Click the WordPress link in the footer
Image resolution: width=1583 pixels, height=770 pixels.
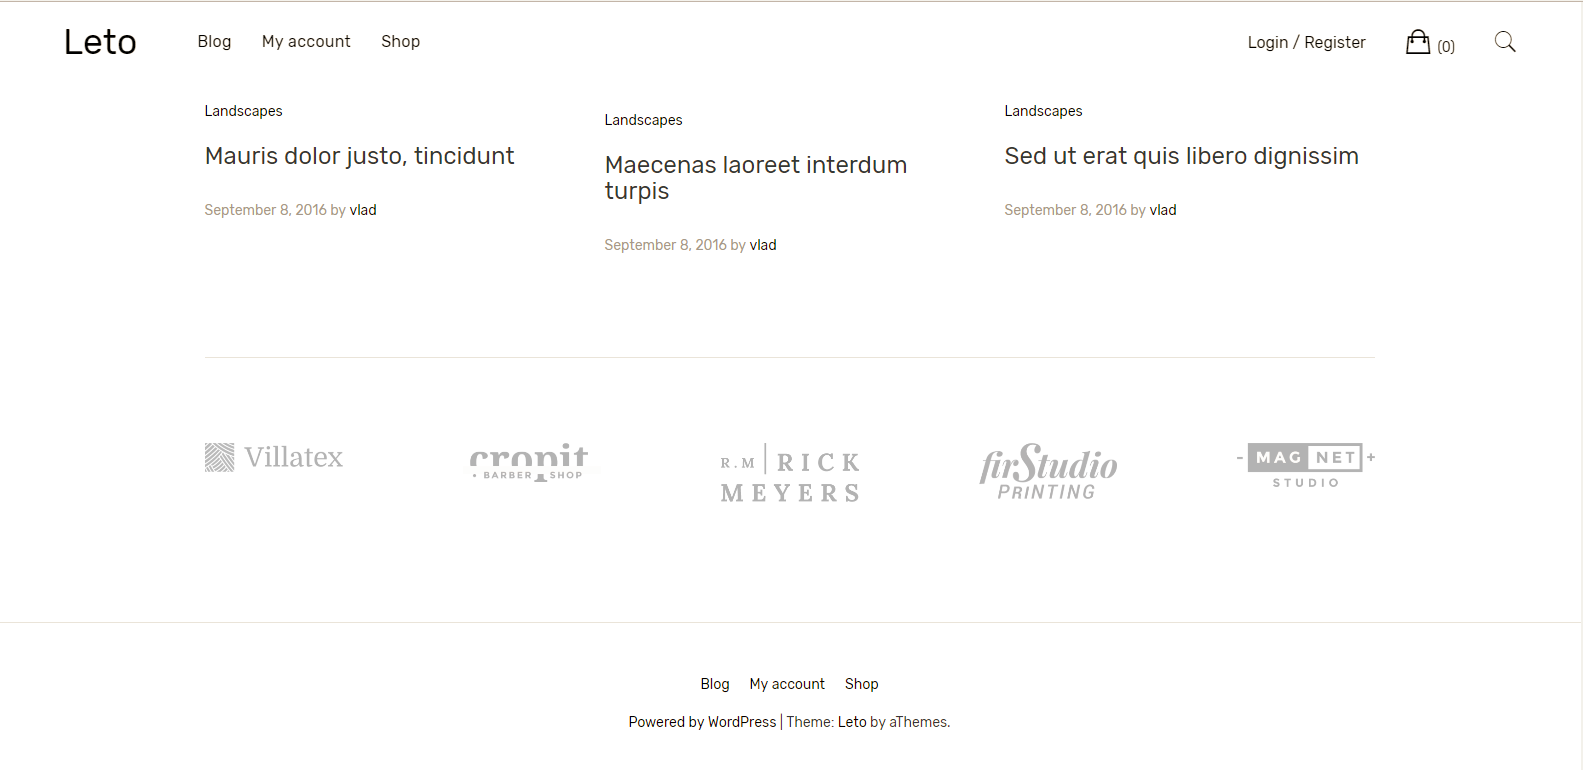tap(741, 722)
